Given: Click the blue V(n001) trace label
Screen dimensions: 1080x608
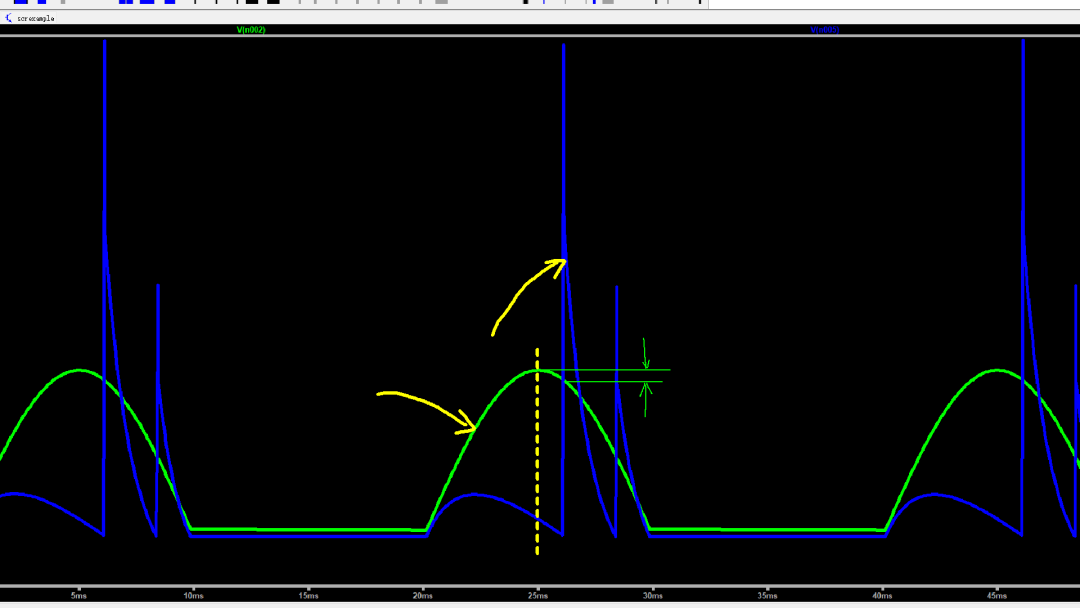Looking at the screenshot, I should (825, 30).
